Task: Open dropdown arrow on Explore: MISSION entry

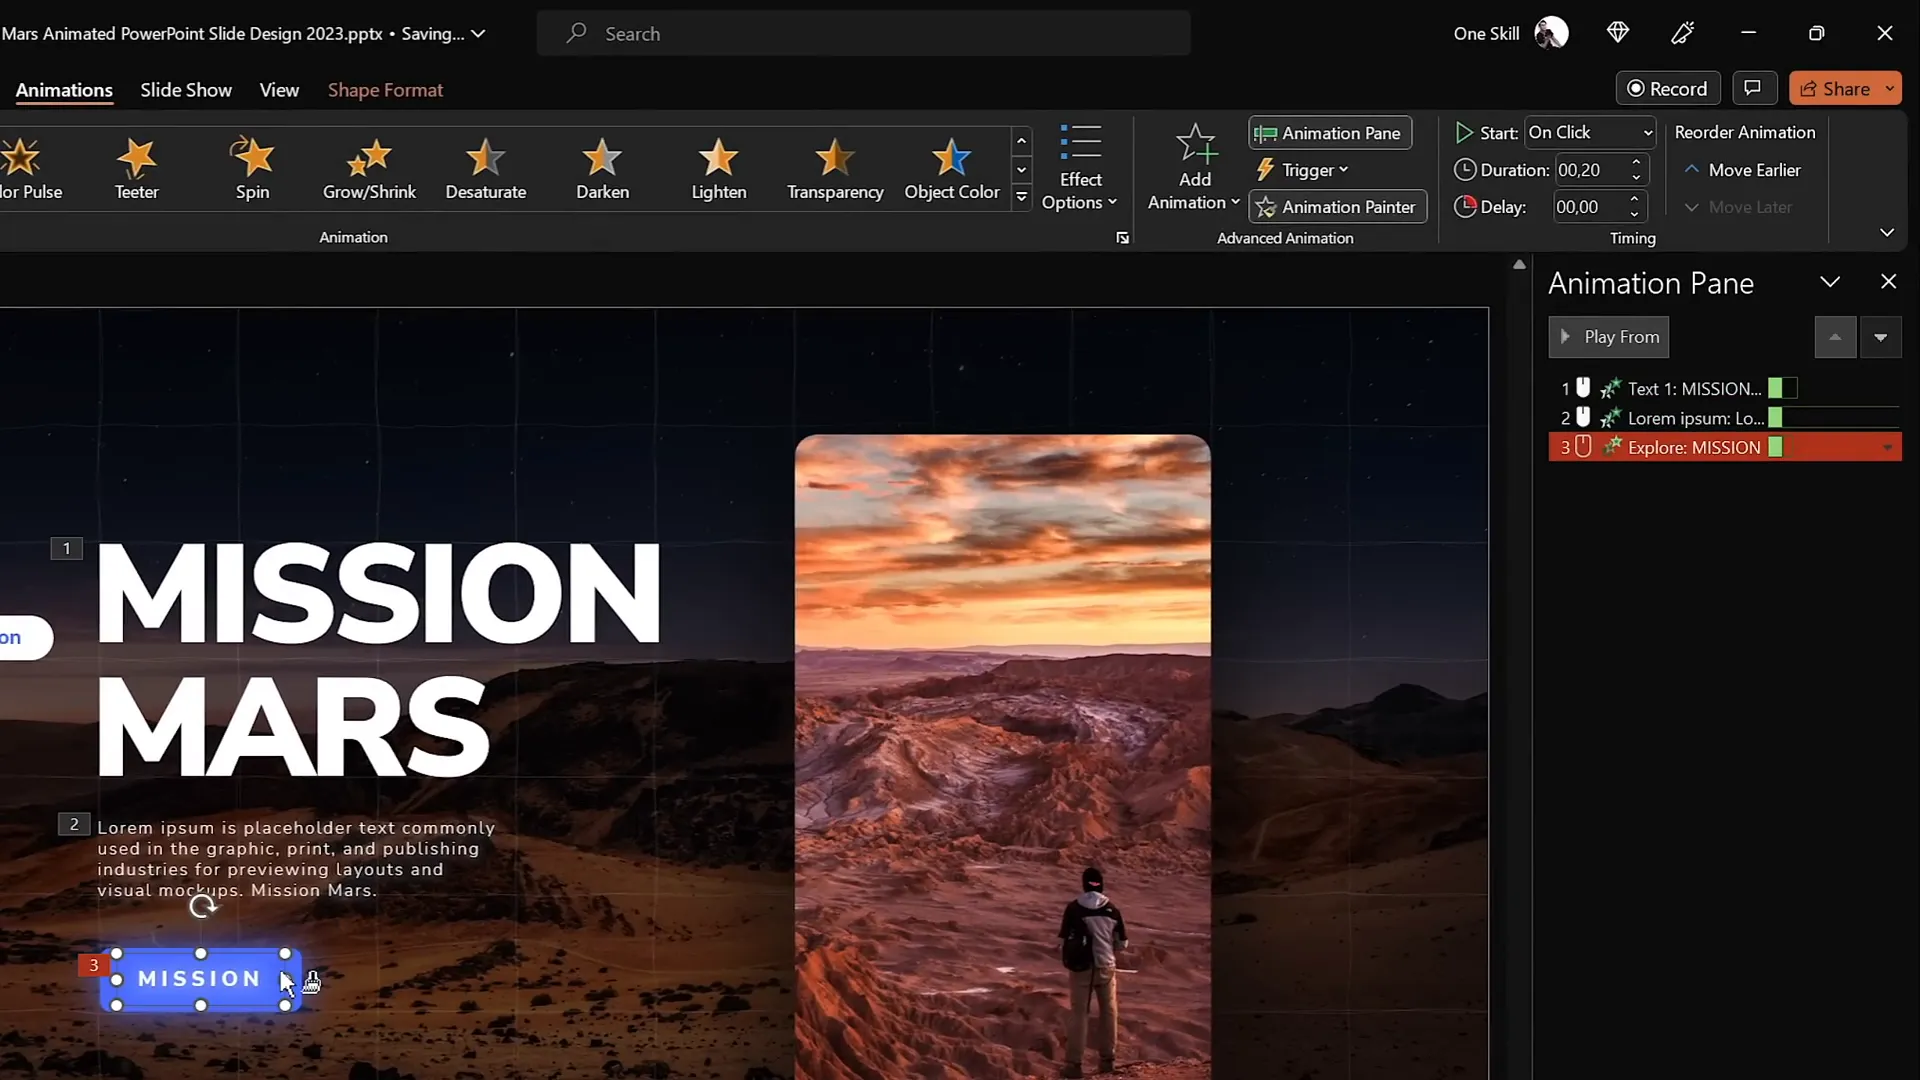Action: coord(1887,448)
